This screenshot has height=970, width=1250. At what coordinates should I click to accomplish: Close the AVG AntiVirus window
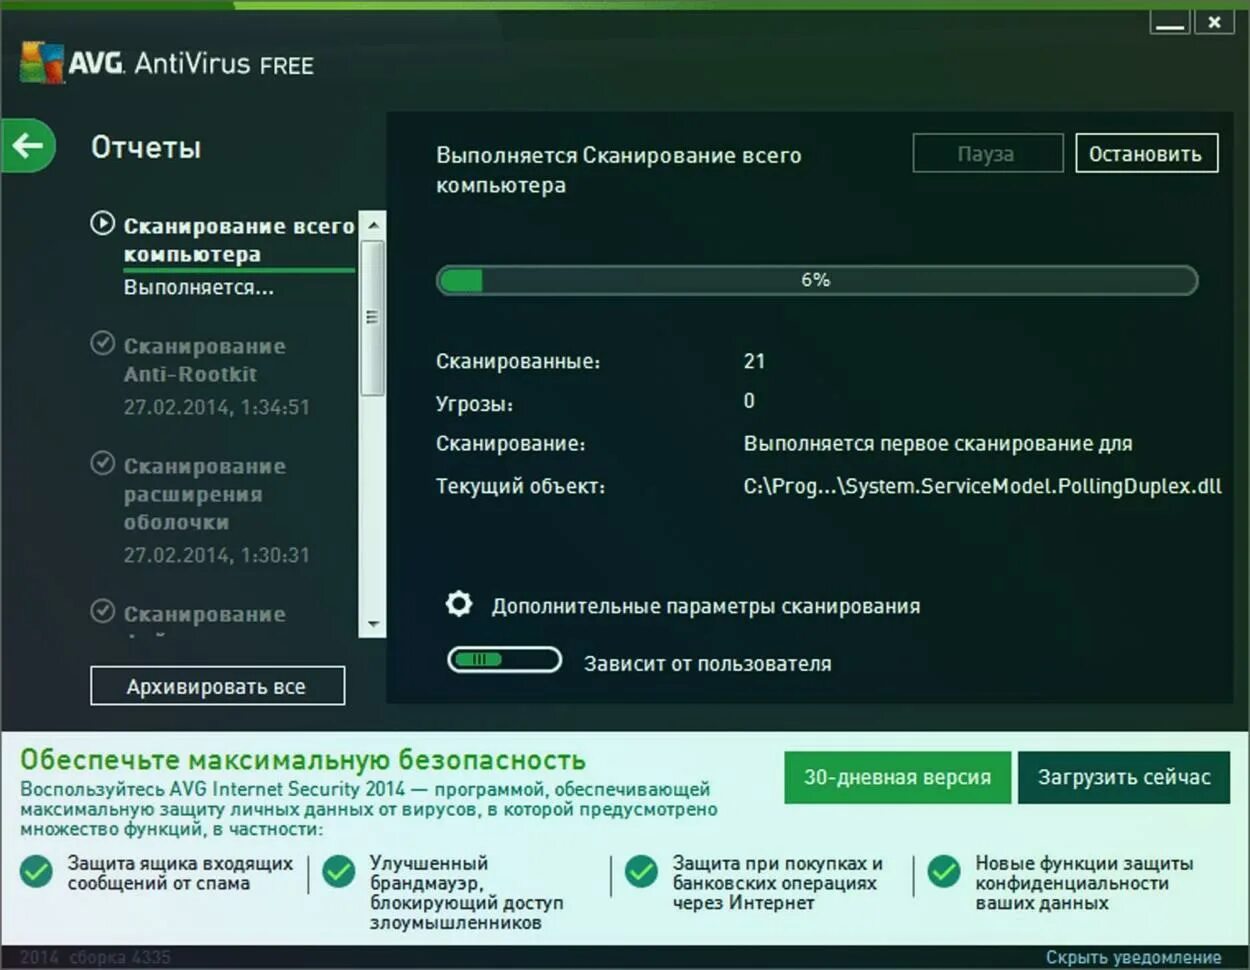(1214, 22)
